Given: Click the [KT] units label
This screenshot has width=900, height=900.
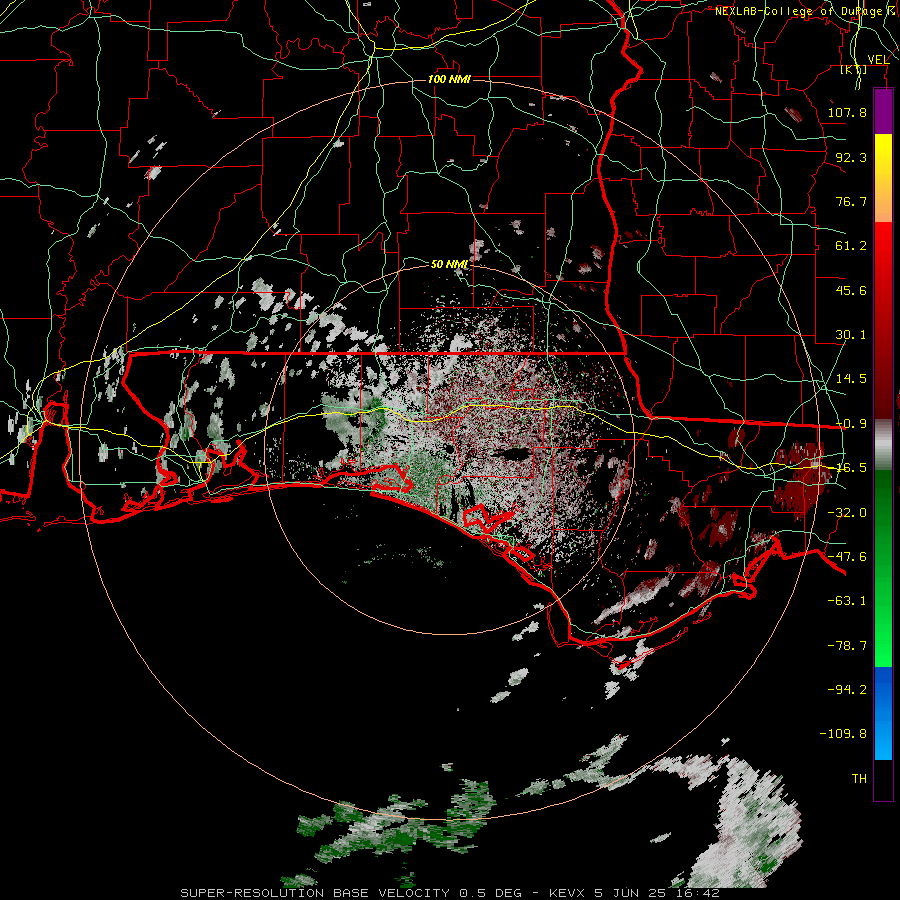Looking at the screenshot, I should tap(854, 69).
